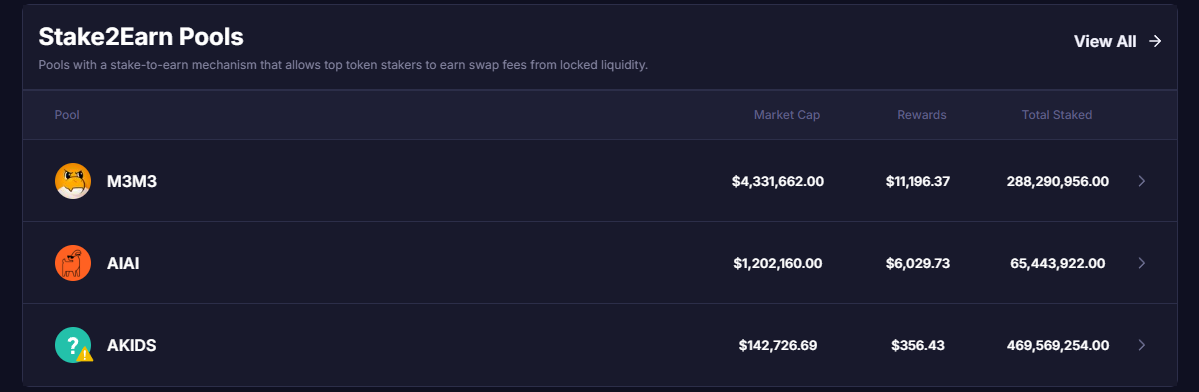
Task: Open the View All pools link
Action: pos(1118,41)
